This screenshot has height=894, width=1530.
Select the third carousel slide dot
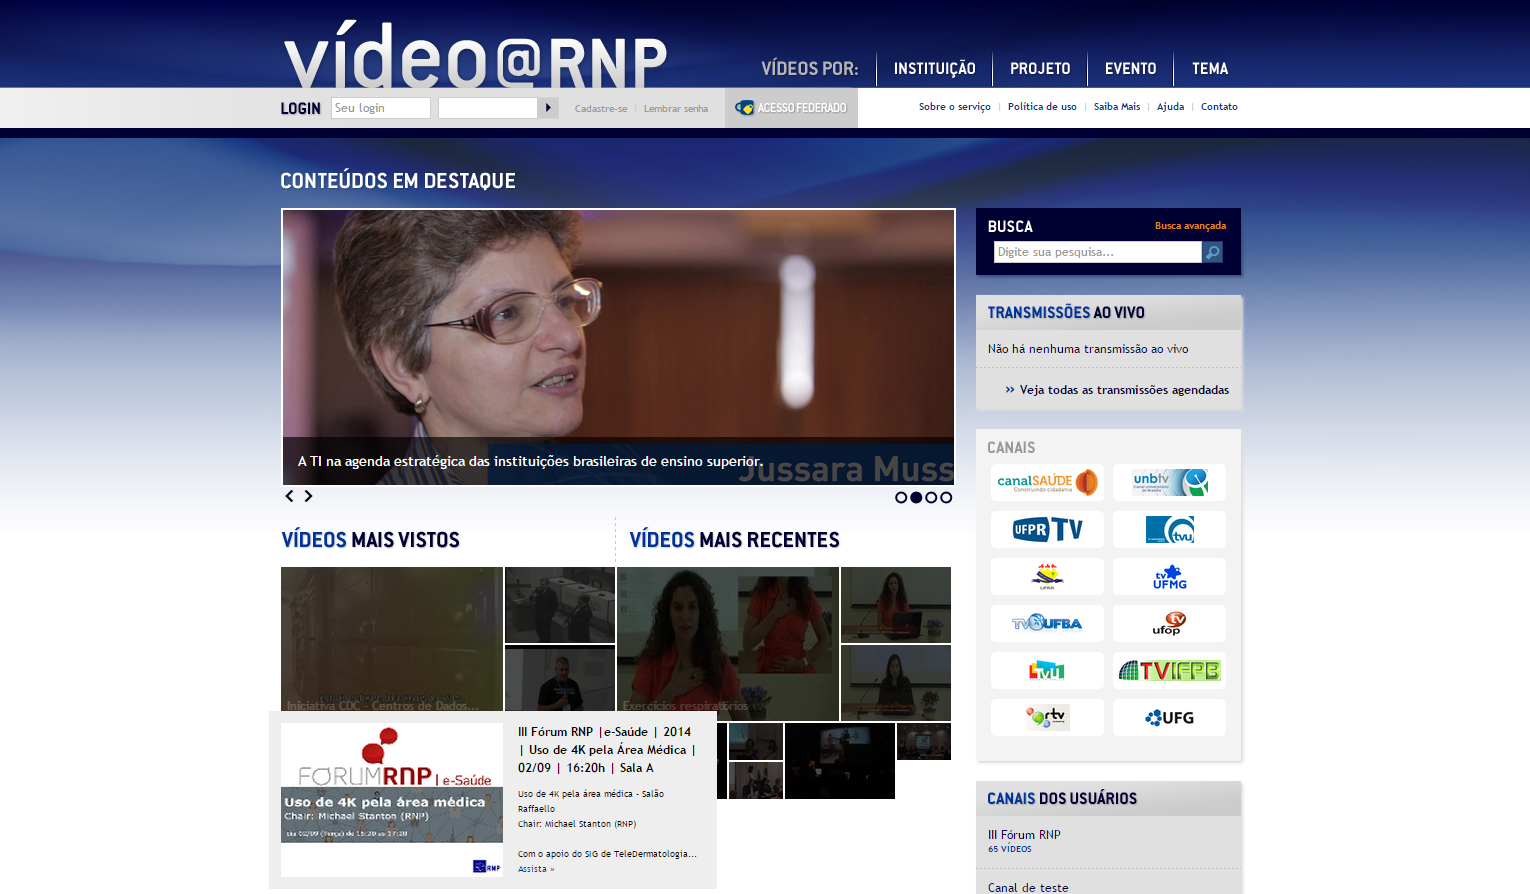coord(931,497)
